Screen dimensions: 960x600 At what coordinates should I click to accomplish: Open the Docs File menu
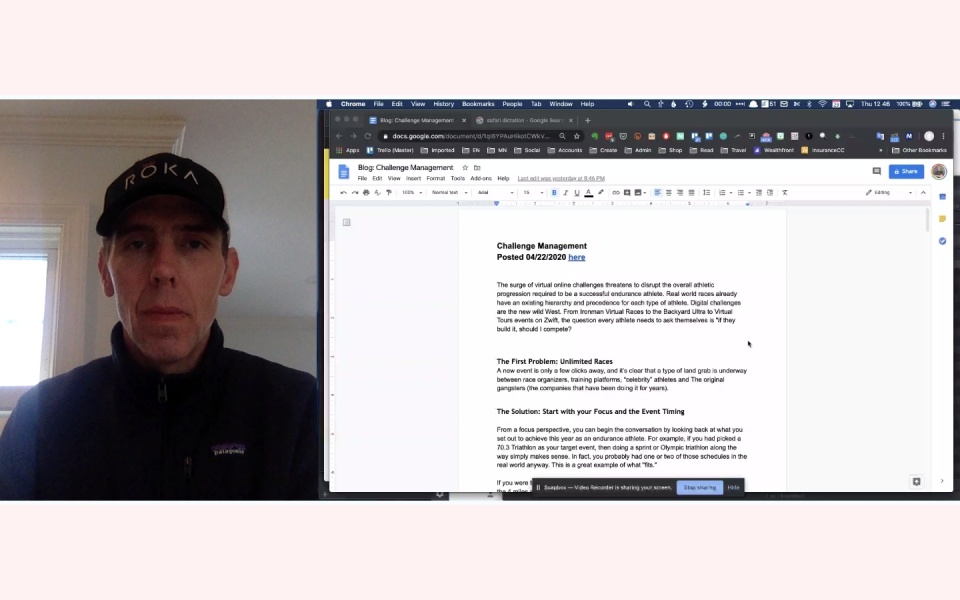362,179
